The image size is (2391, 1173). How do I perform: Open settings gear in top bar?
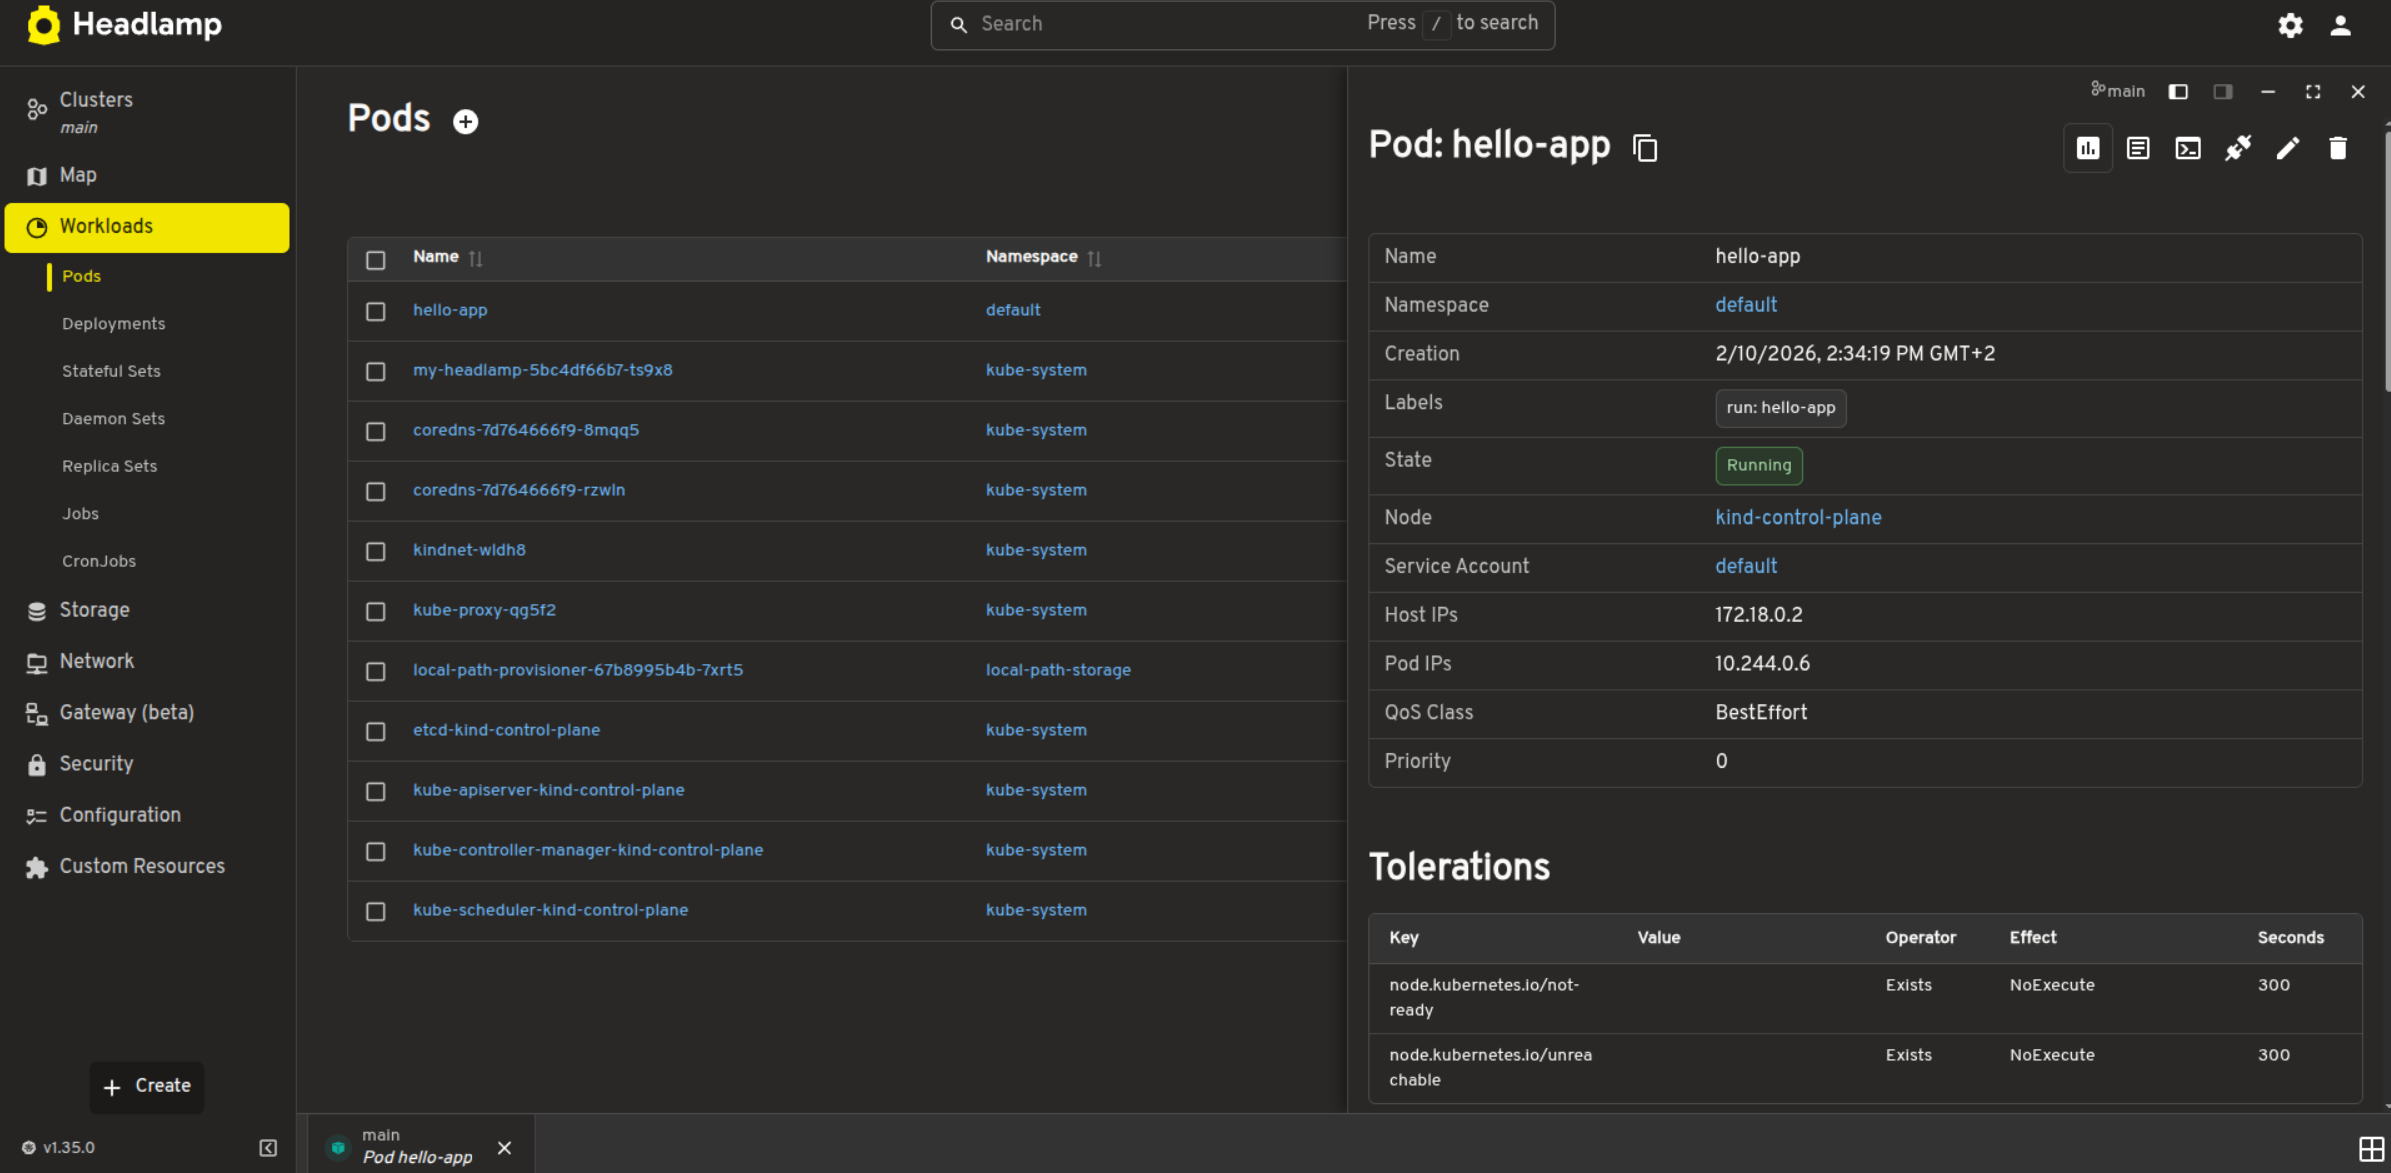point(2290,25)
